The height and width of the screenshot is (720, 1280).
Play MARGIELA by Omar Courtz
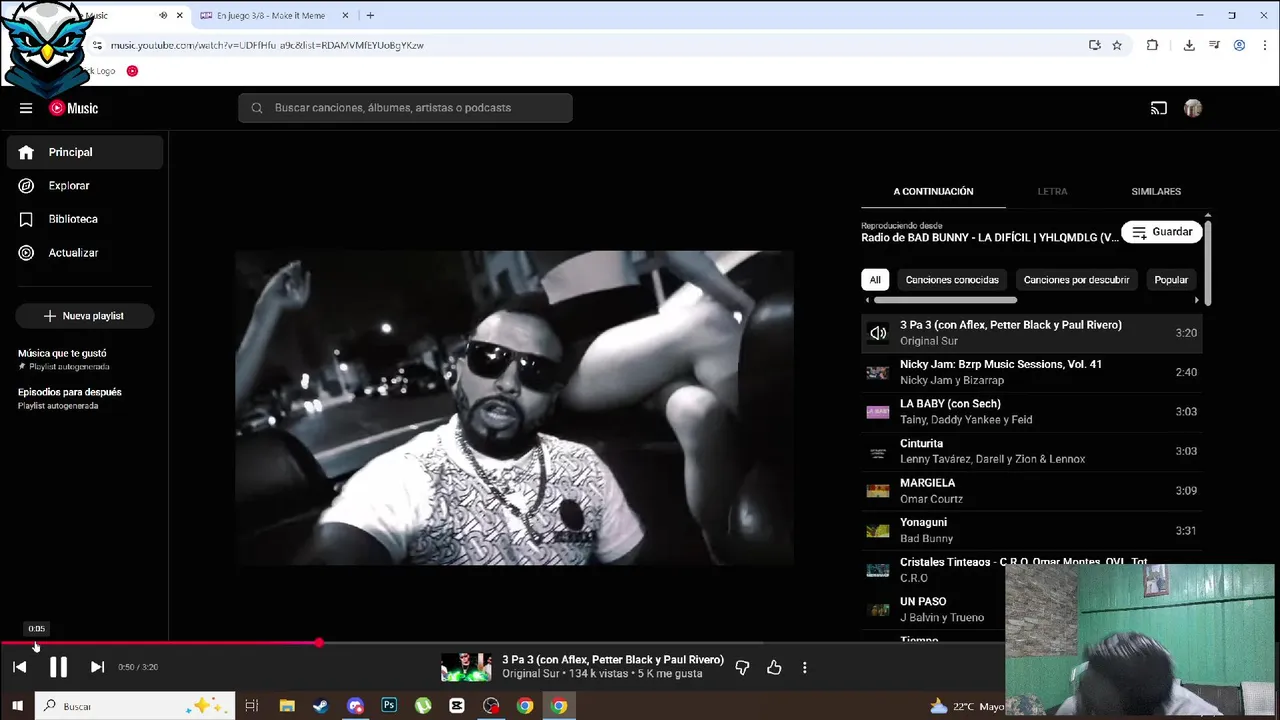(x=1031, y=491)
